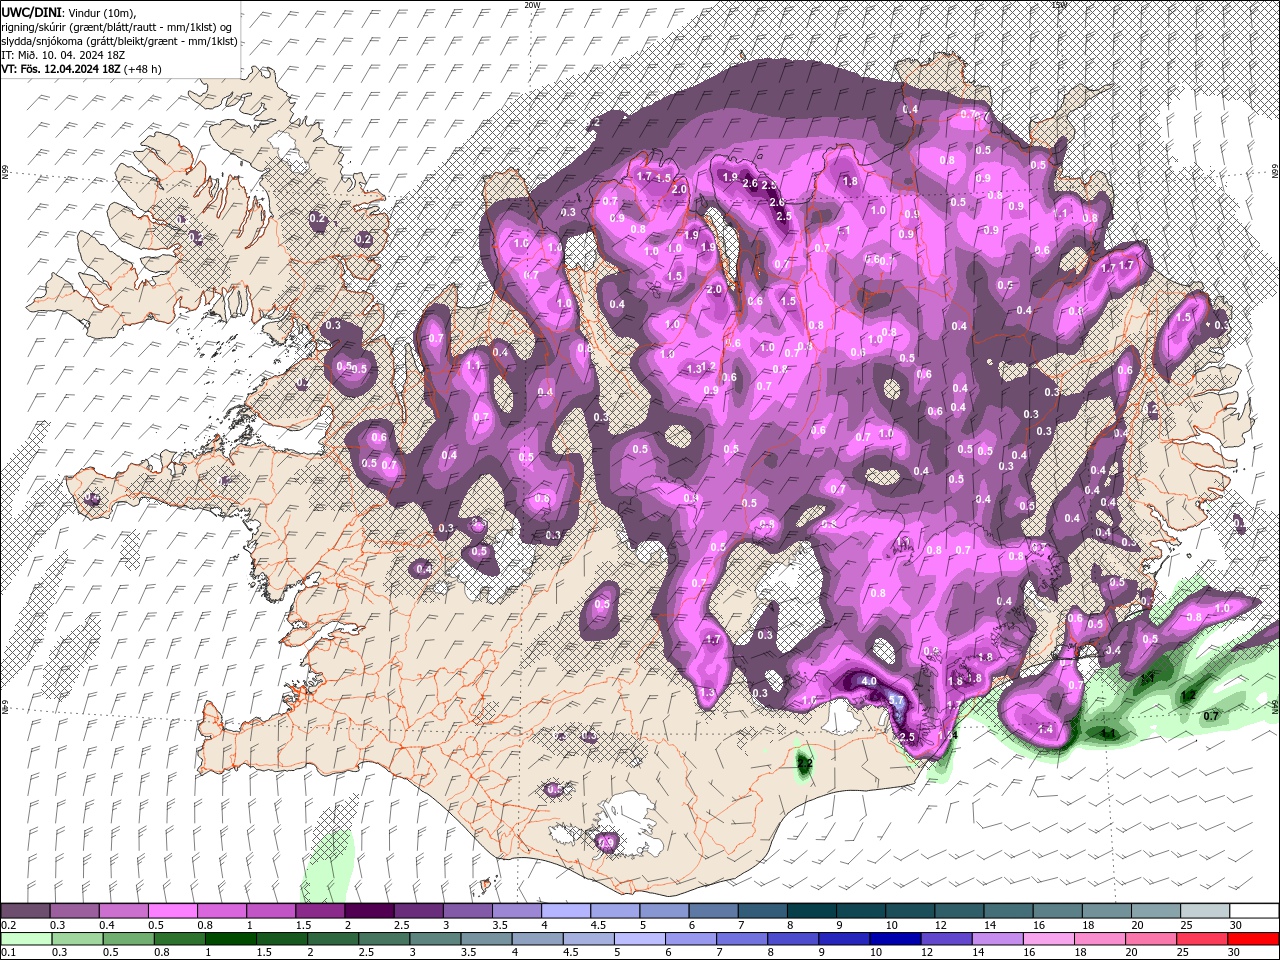1280x960 pixels.
Task: Click the '0.2' label of the snow scale
Action: point(8,925)
